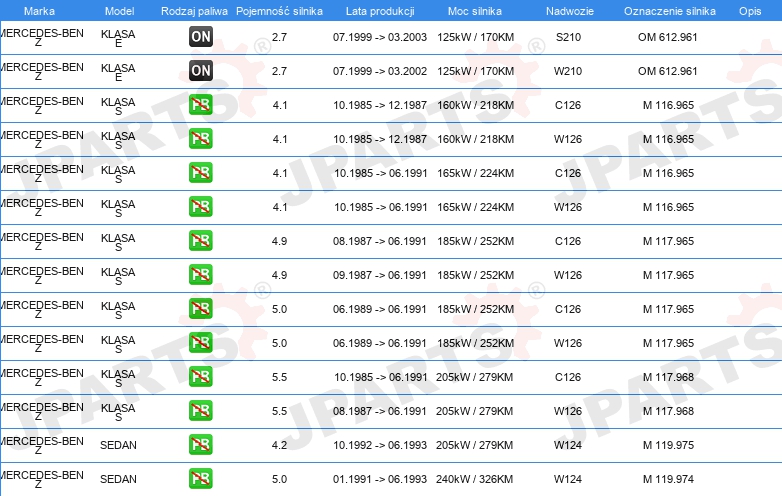
Task: Click the Marka column header
Action: tap(39, 10)
